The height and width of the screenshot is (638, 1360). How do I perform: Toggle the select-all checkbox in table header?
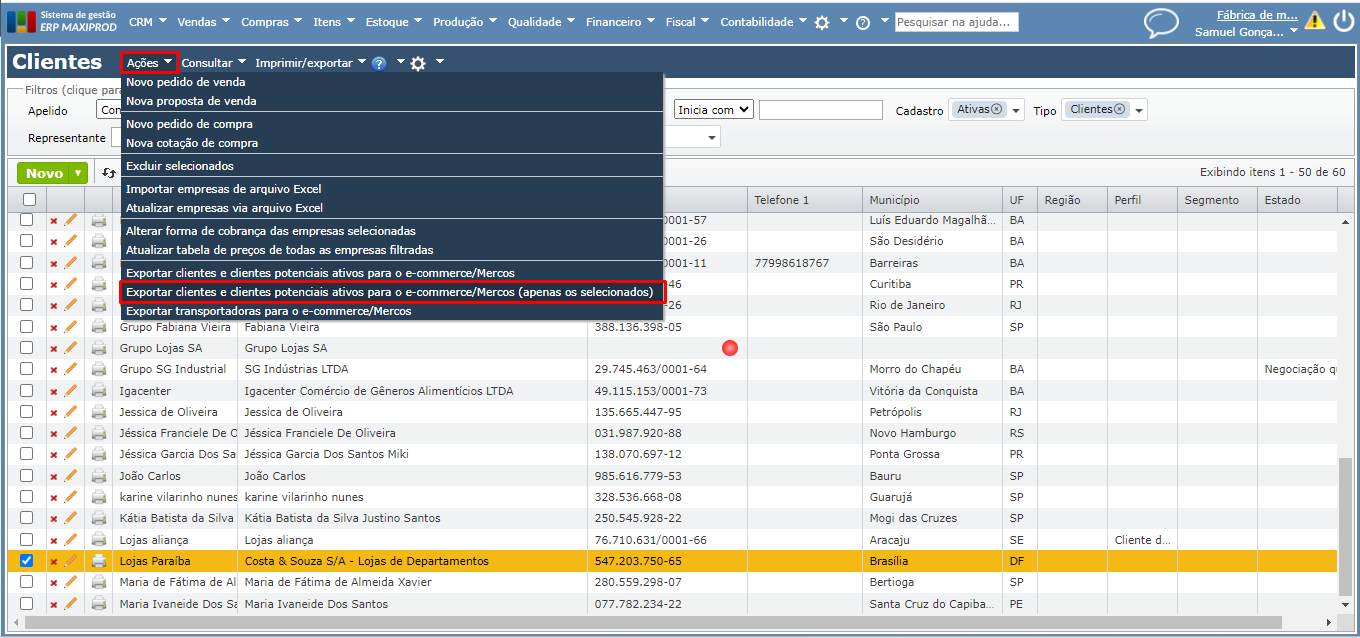[27, 200]
